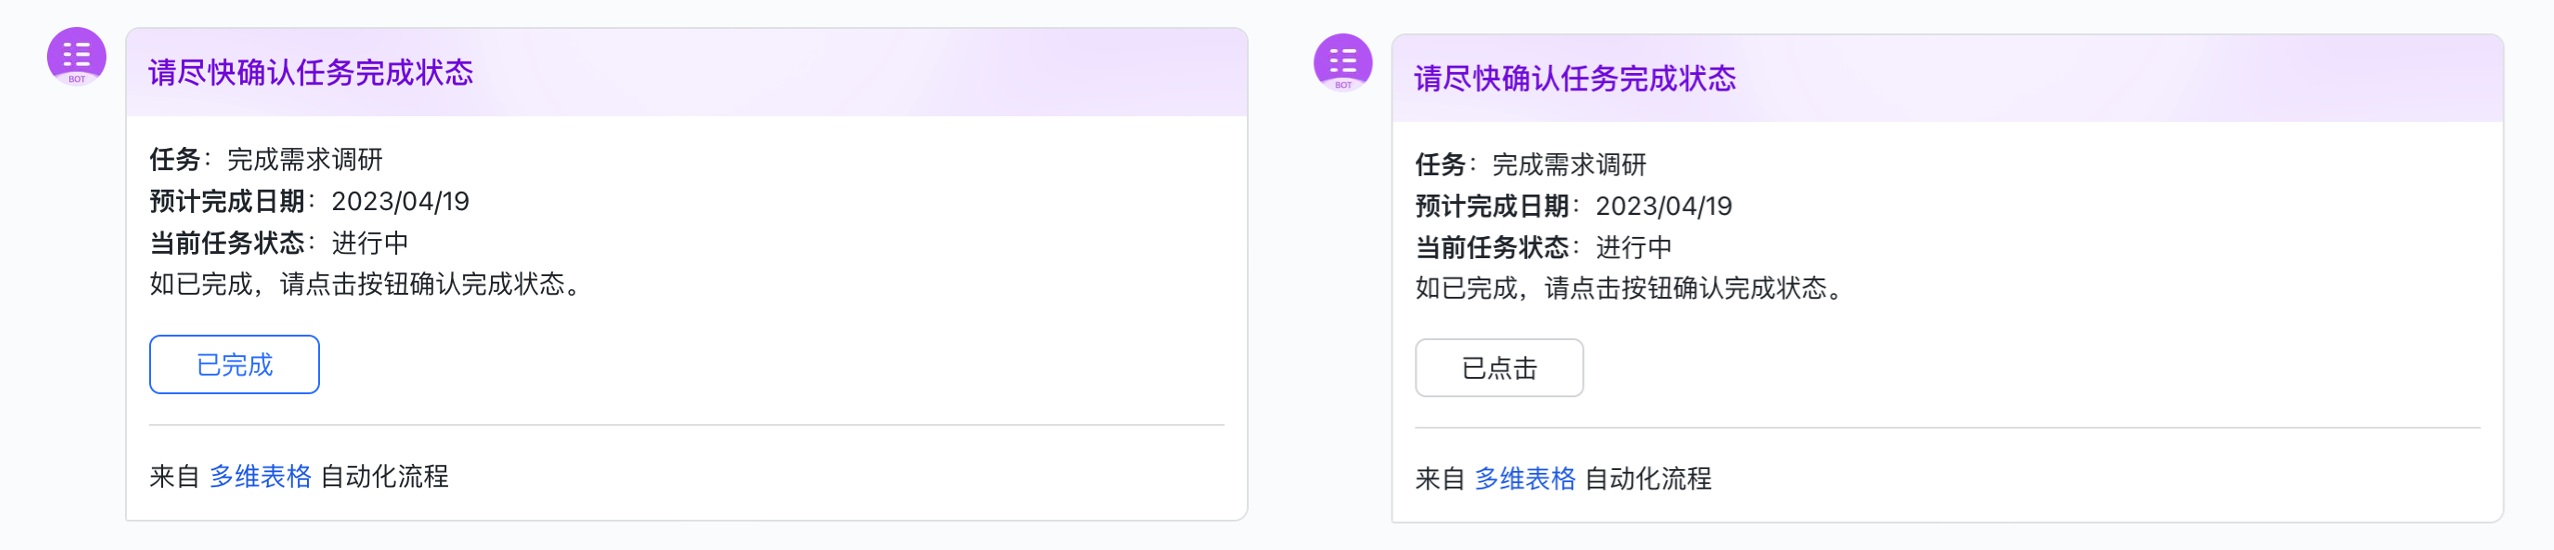Click the gray 已点击 button
This screenshot has width=2554, height=550.
pos(1499,368)
